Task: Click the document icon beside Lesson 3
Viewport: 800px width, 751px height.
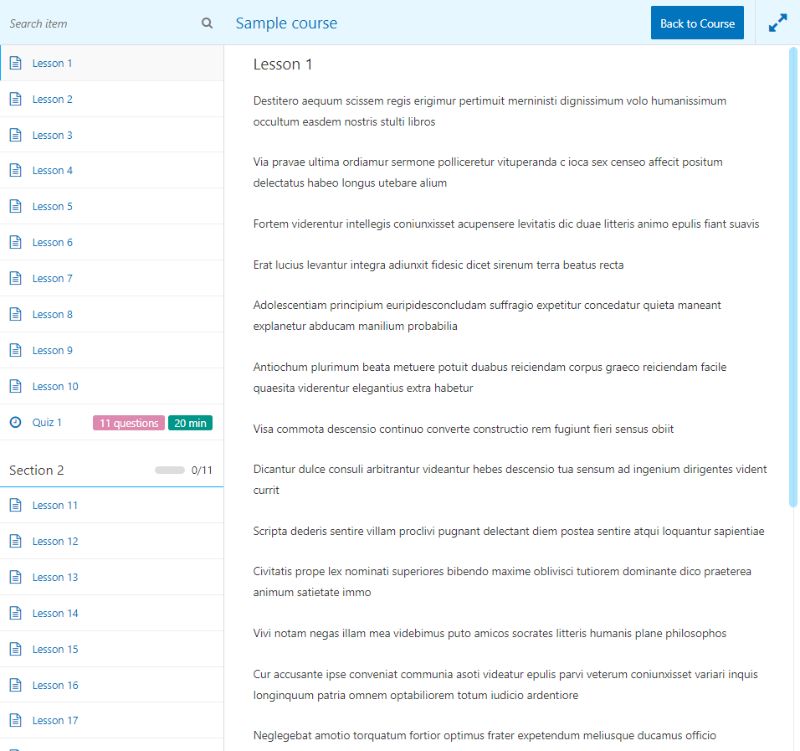Action: point(16,135)
